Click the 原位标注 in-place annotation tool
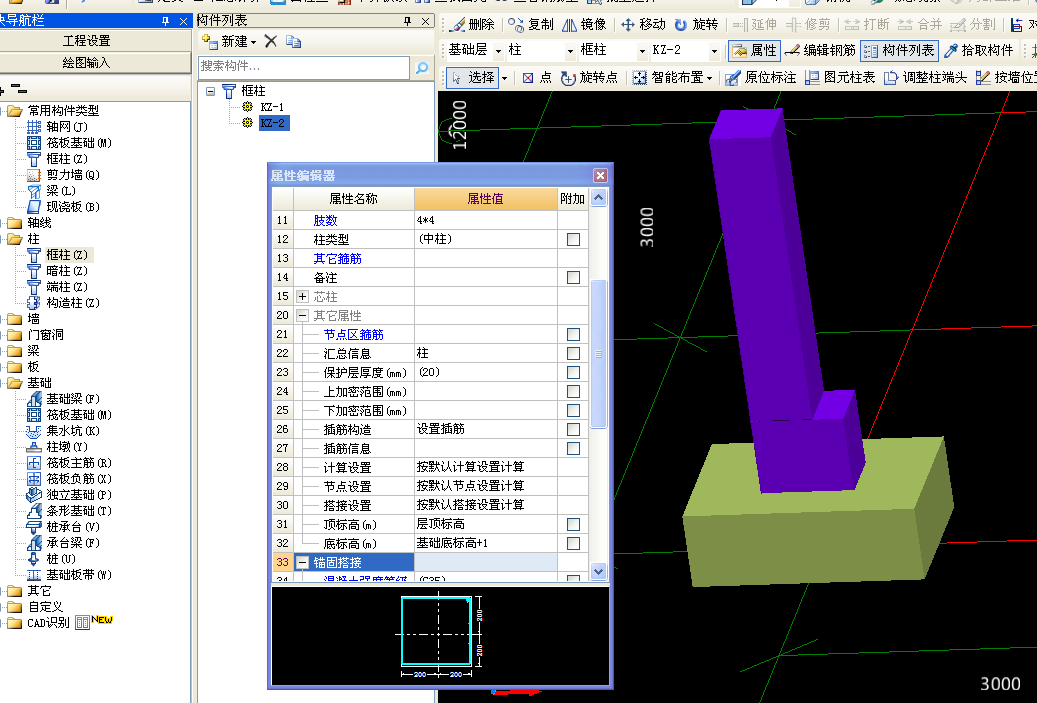1037x703 pixels. (x=760, y=77)
